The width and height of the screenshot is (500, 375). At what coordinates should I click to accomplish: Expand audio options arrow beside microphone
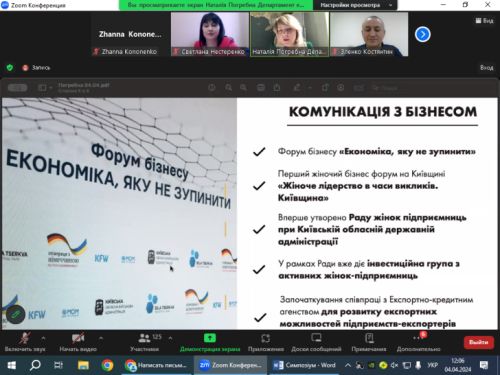[x=43, y=338]
